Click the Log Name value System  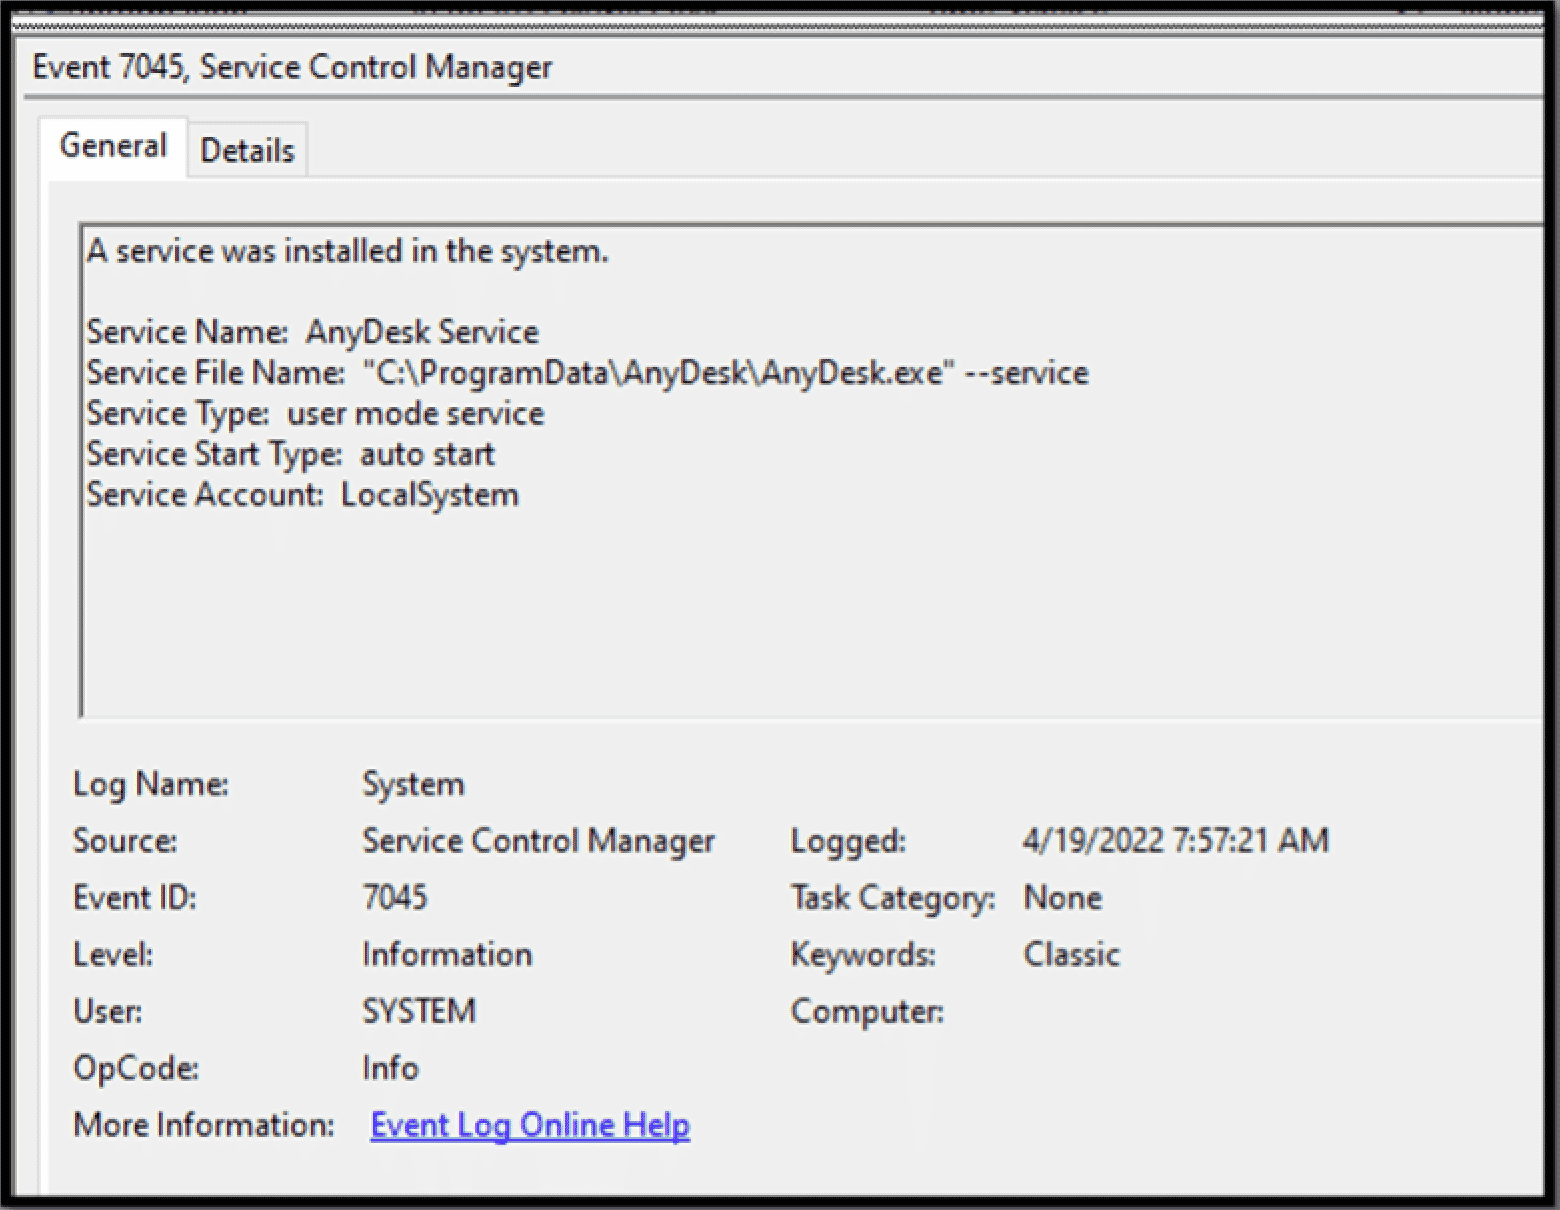413,784
